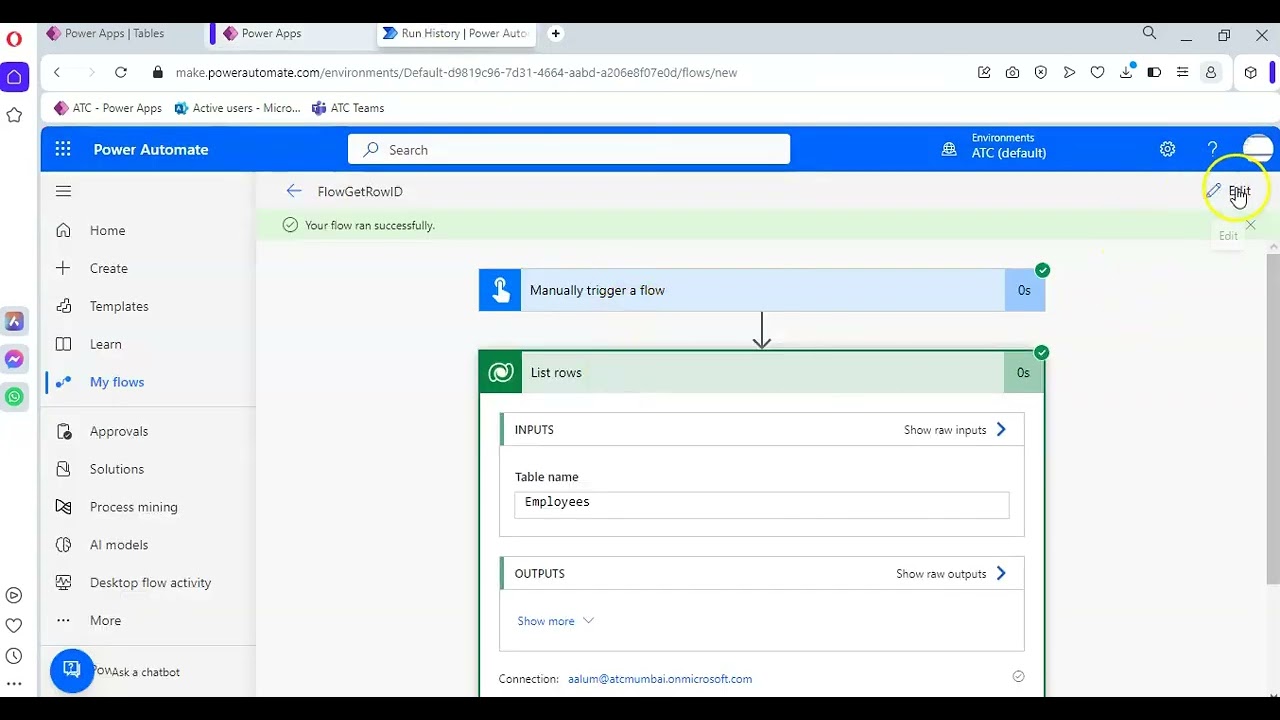Viewport: 1280px width, 720px height.
Task: Open a new browser tab
Action: click(555, 33)
